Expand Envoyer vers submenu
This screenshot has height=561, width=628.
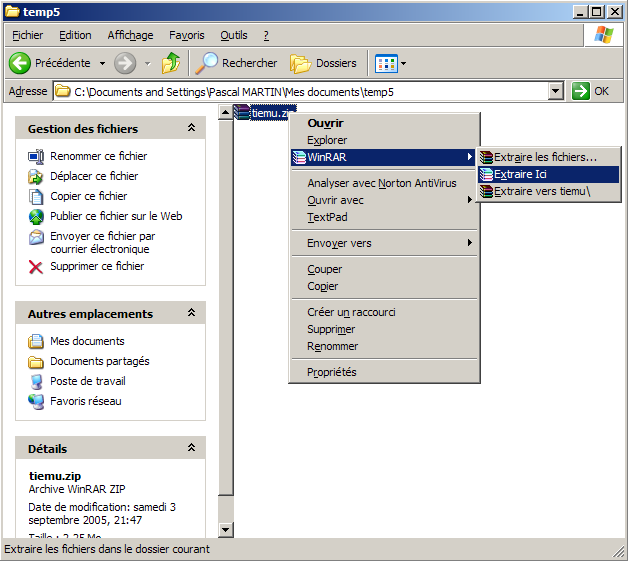click(470, 243)
